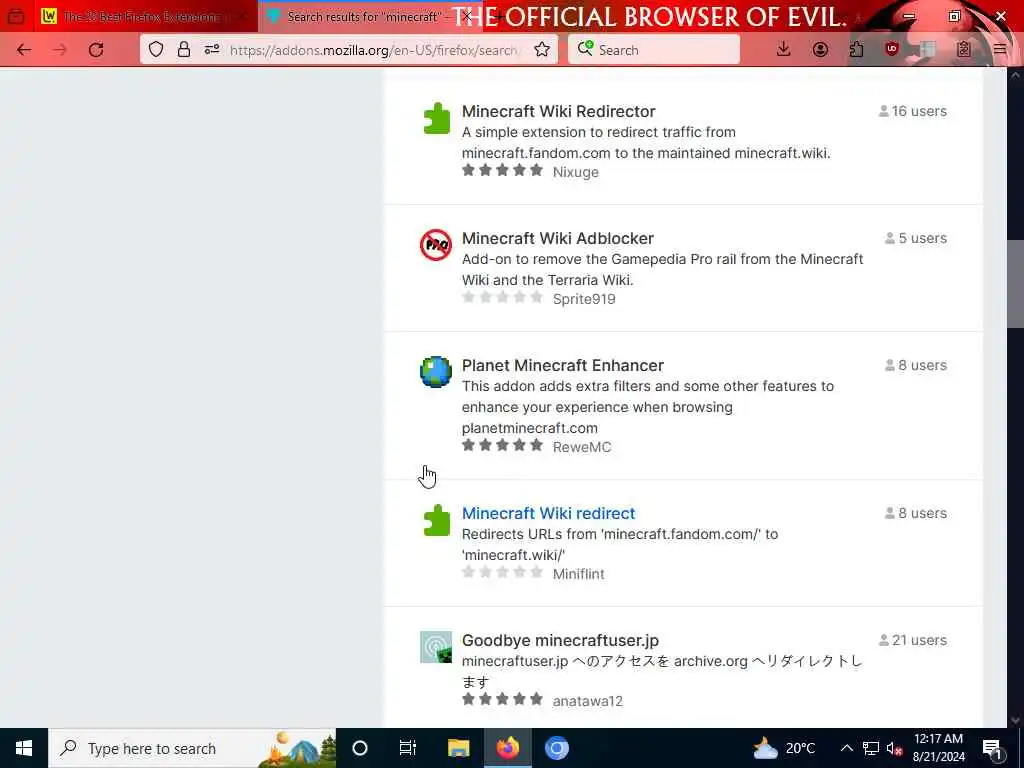Open the Minecraft Wiki Redirector add-on
The height and width of the screenshot is (768, 1024).
(x=558, y=111)
